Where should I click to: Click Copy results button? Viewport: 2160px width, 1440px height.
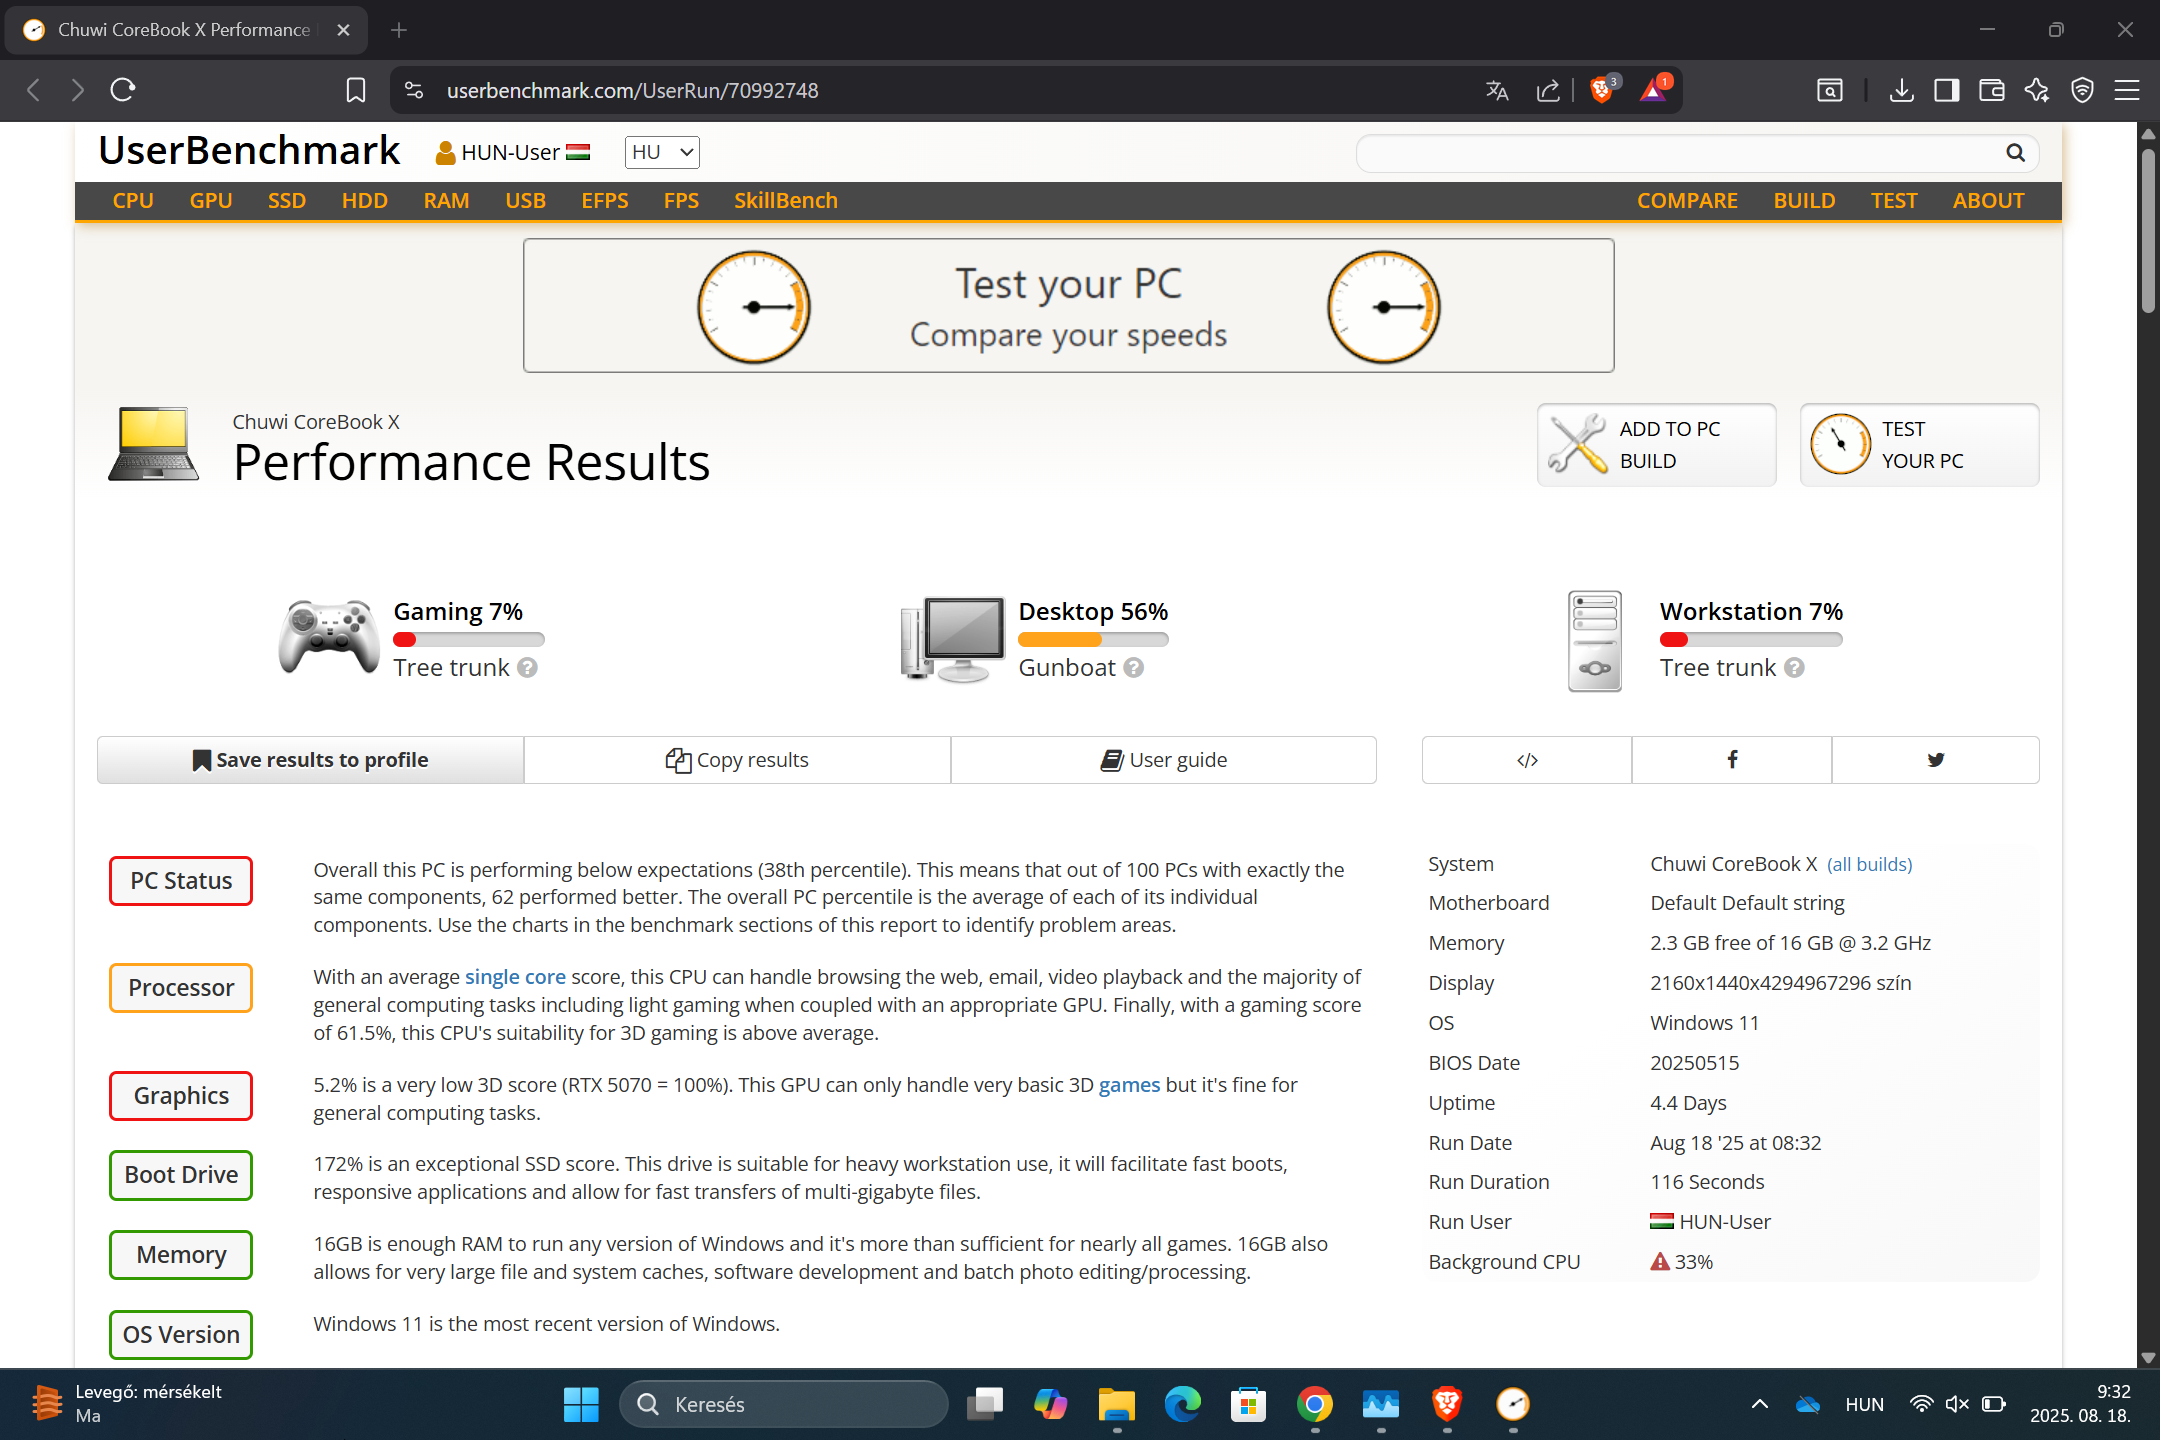coord(737,760)
